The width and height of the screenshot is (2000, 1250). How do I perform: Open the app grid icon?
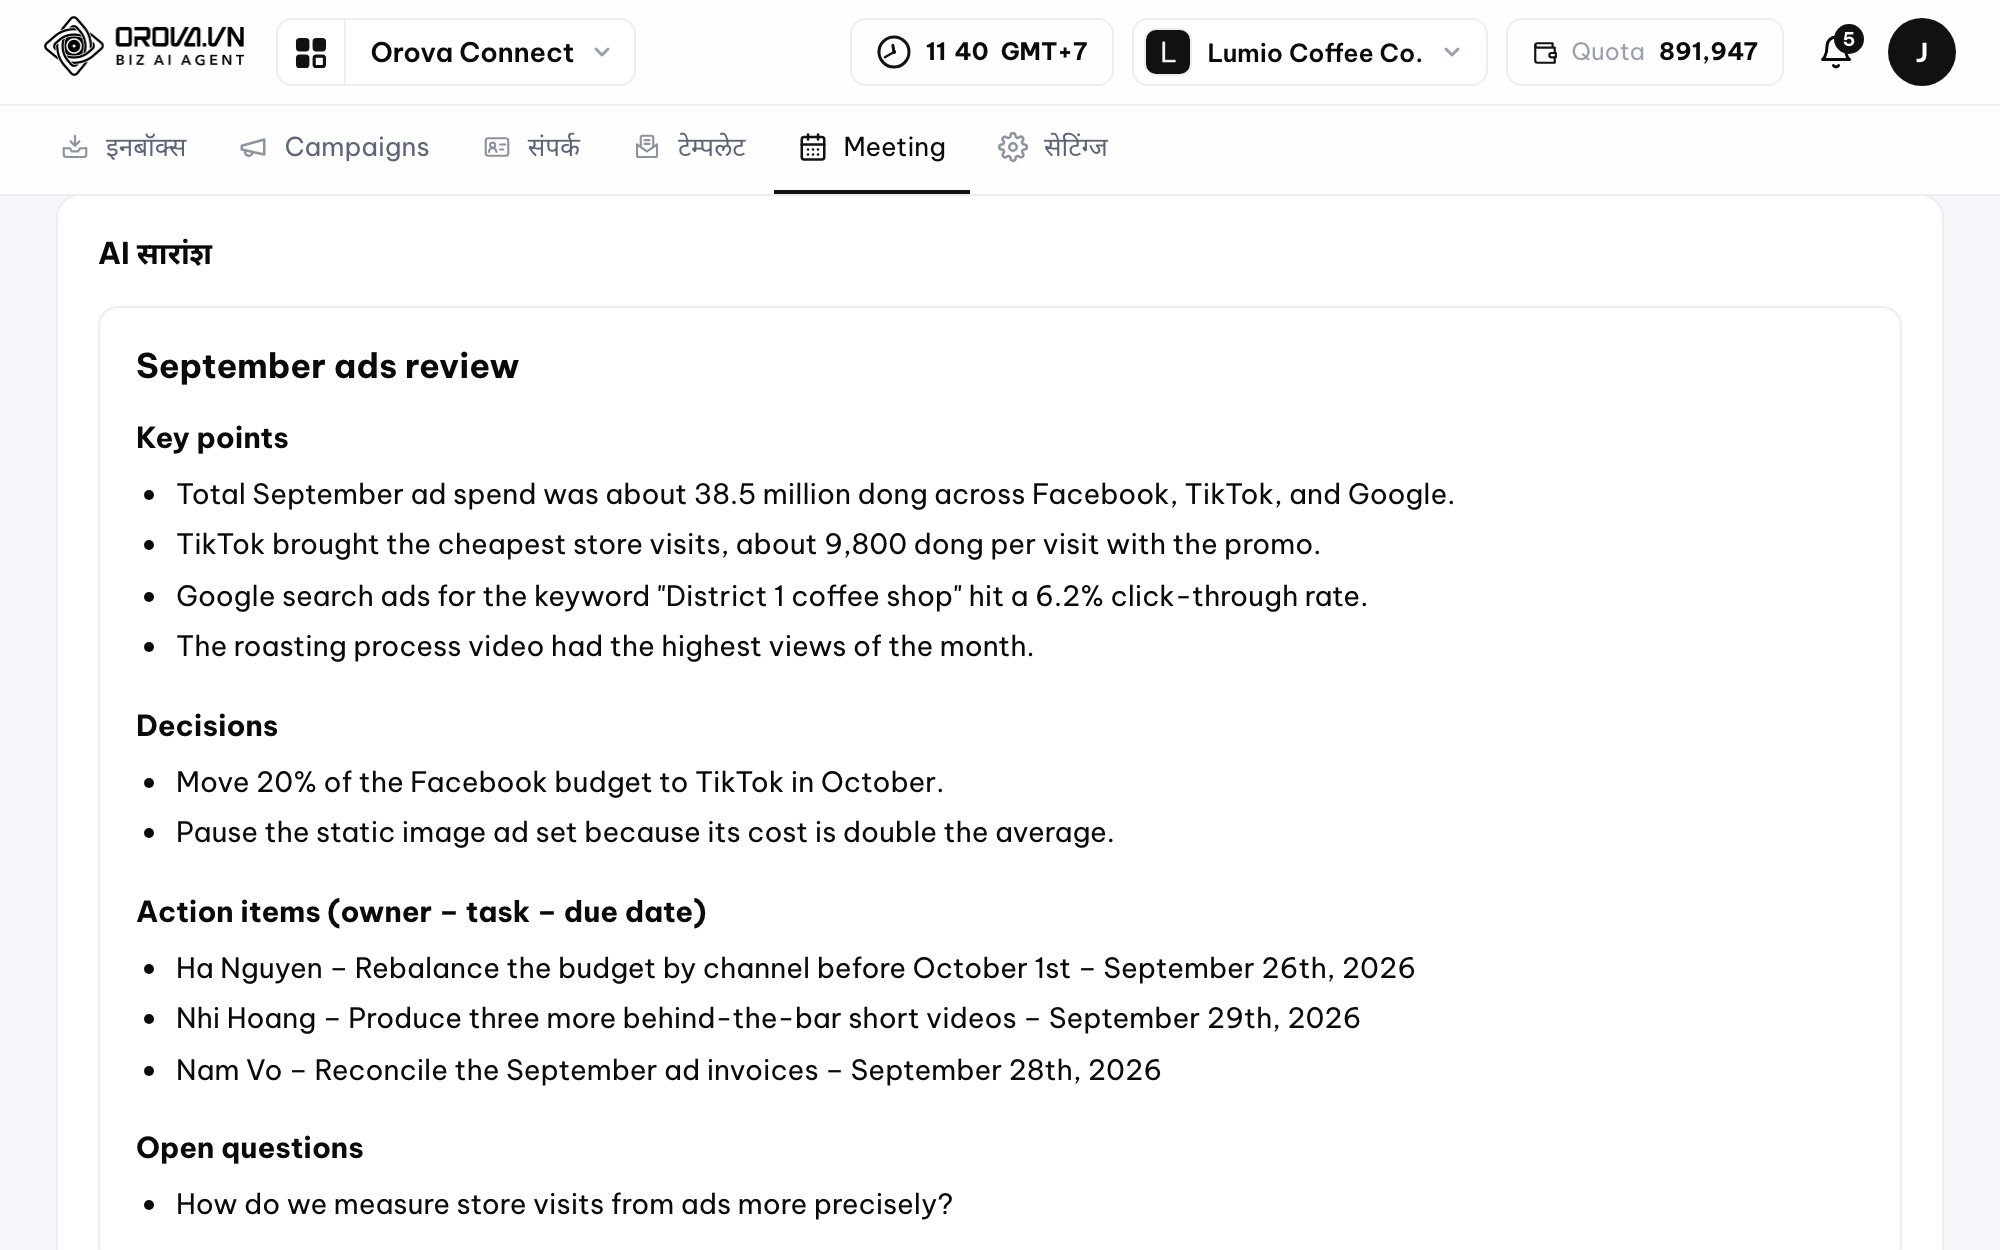tap(311, 52)
